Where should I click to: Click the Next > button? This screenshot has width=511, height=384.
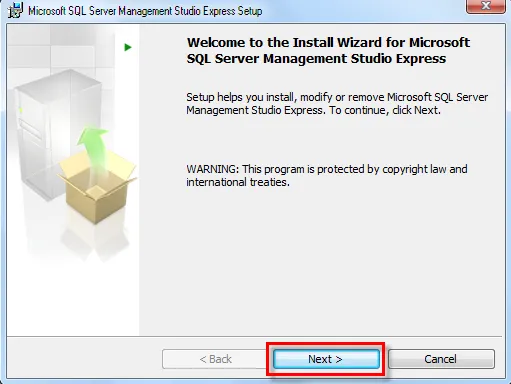[x=326, y=359]
